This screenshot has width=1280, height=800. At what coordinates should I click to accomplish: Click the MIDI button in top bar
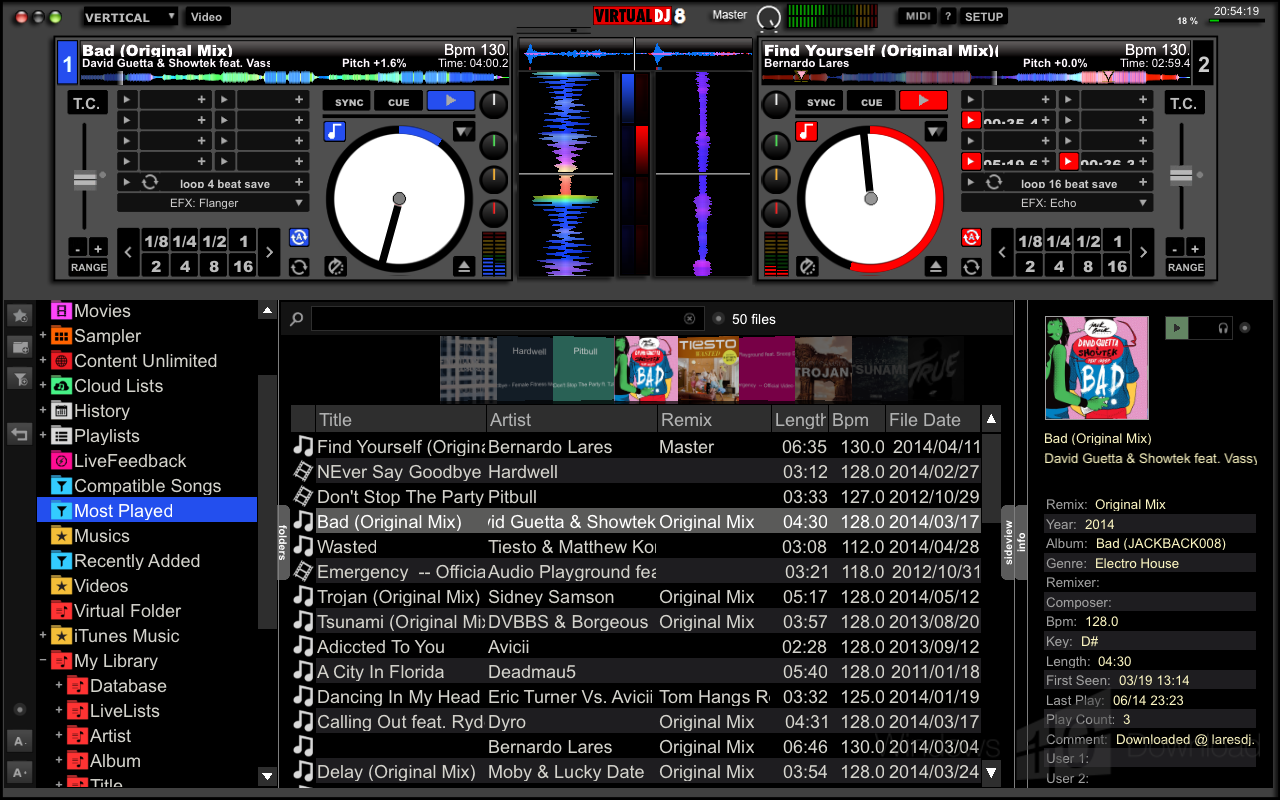(918, 16)
